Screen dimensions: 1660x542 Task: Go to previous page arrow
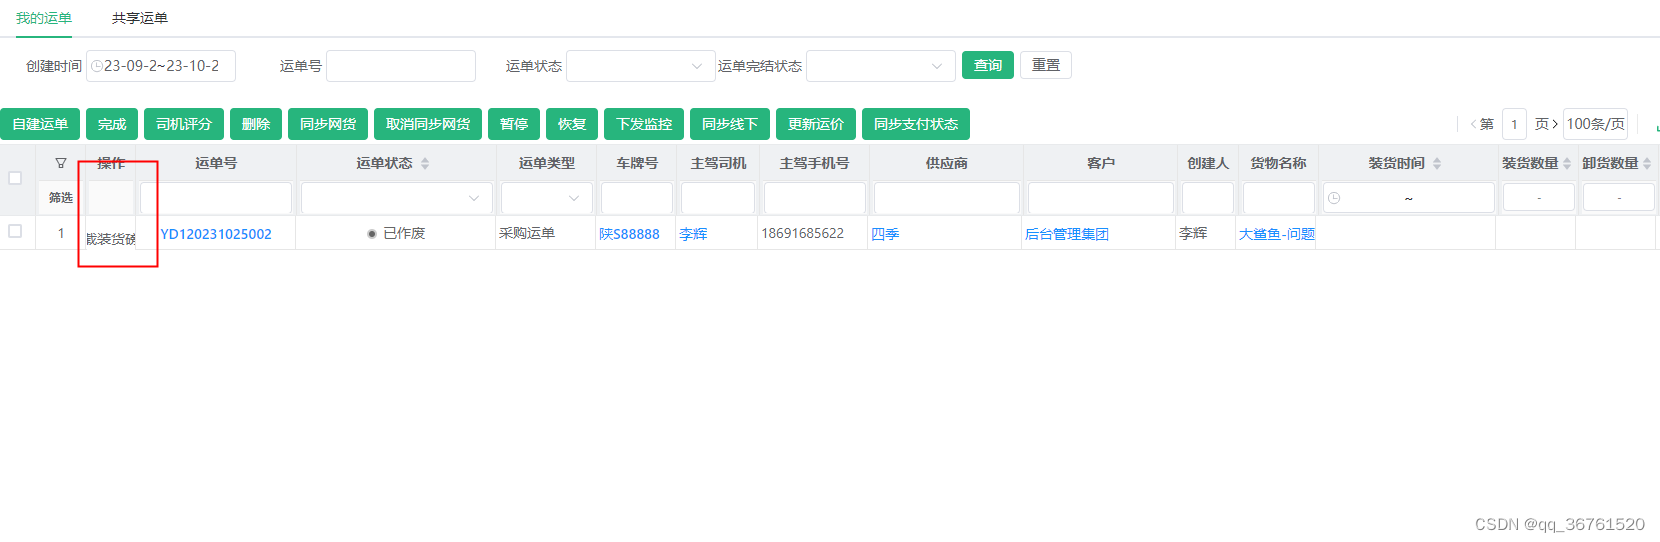click(1473, 124)
